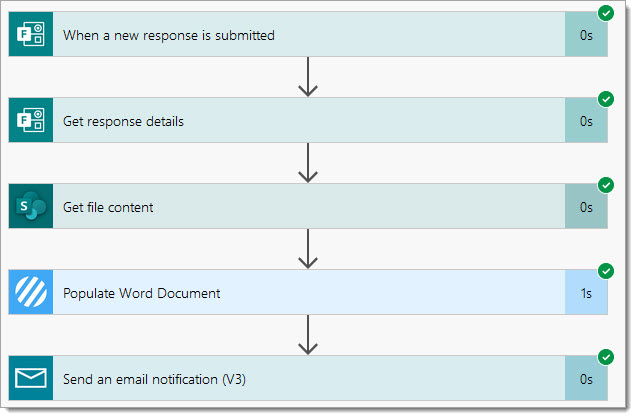
Task: Click the green checkmark on Get file content
Action: [x=606, y=185]
